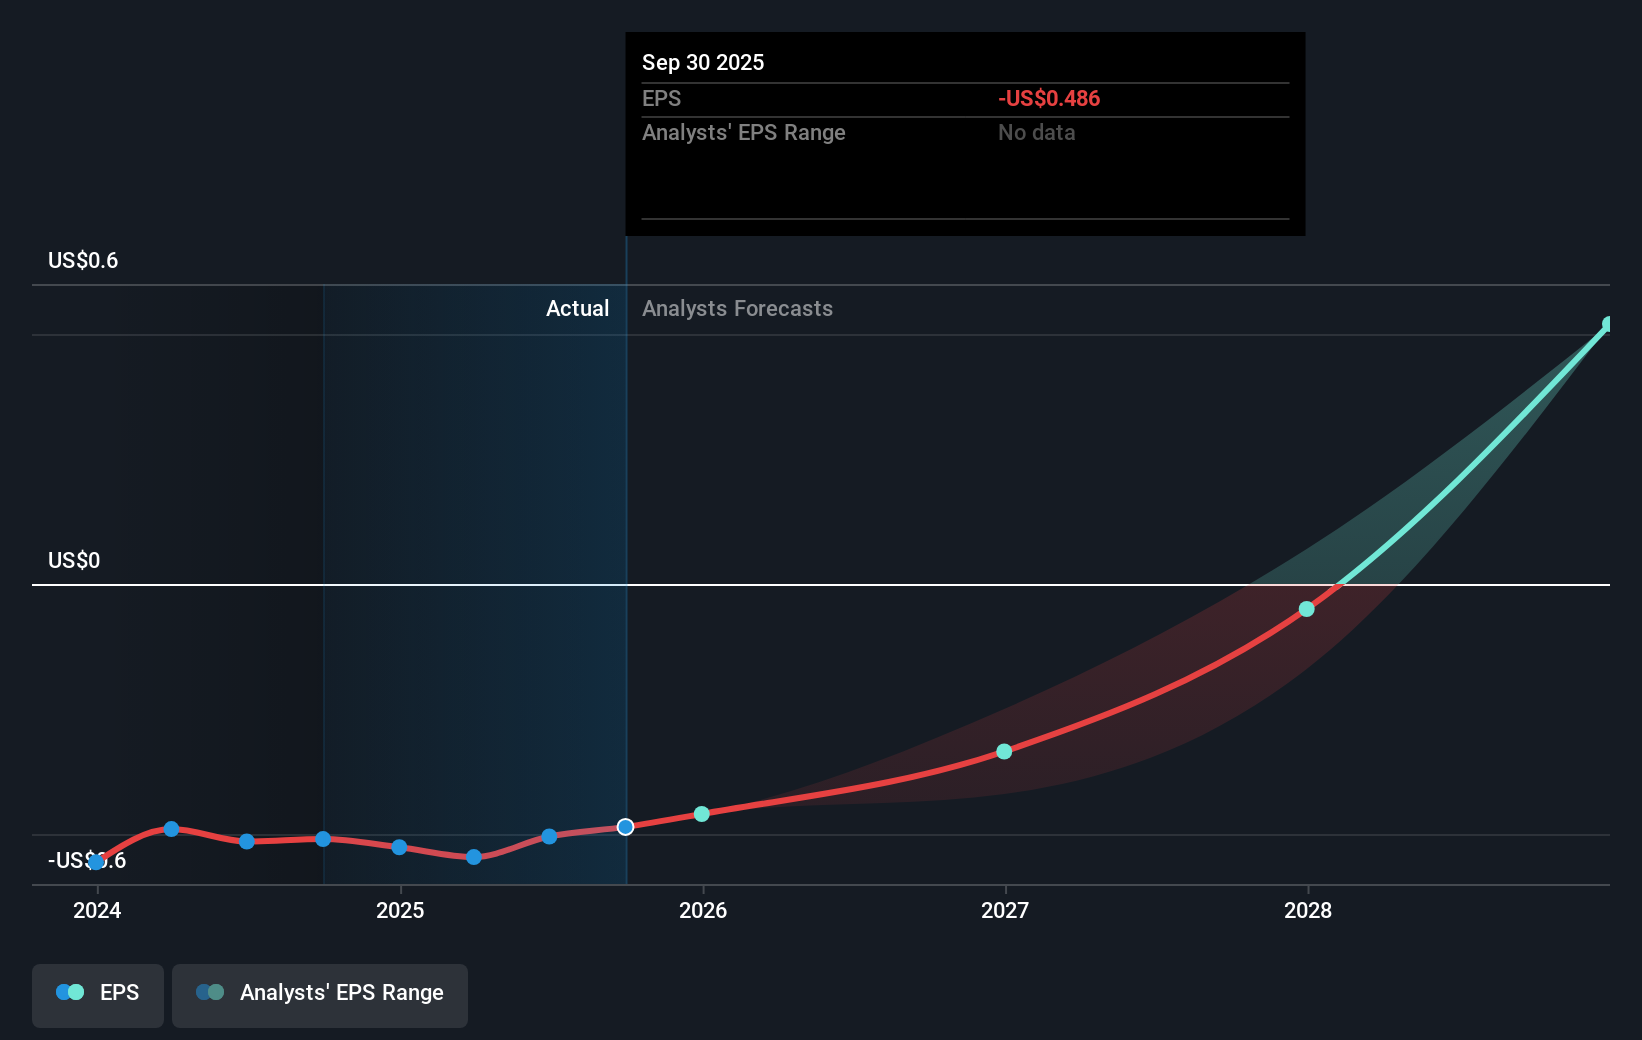Click the 2026 EPS forecast data point
The image size is (1642, 1040).
[x=702, y=814]
